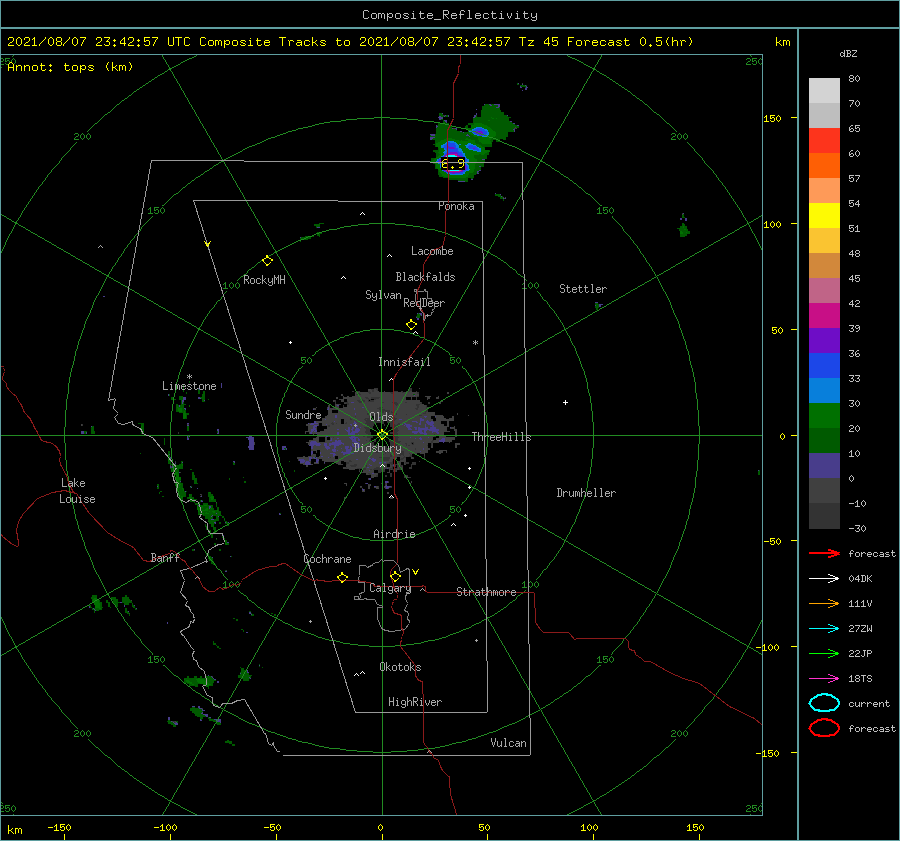Click the yellow swatch between 54 and 51 dBZ
This screenshot has width=900, height=841.
coord(824,216)
